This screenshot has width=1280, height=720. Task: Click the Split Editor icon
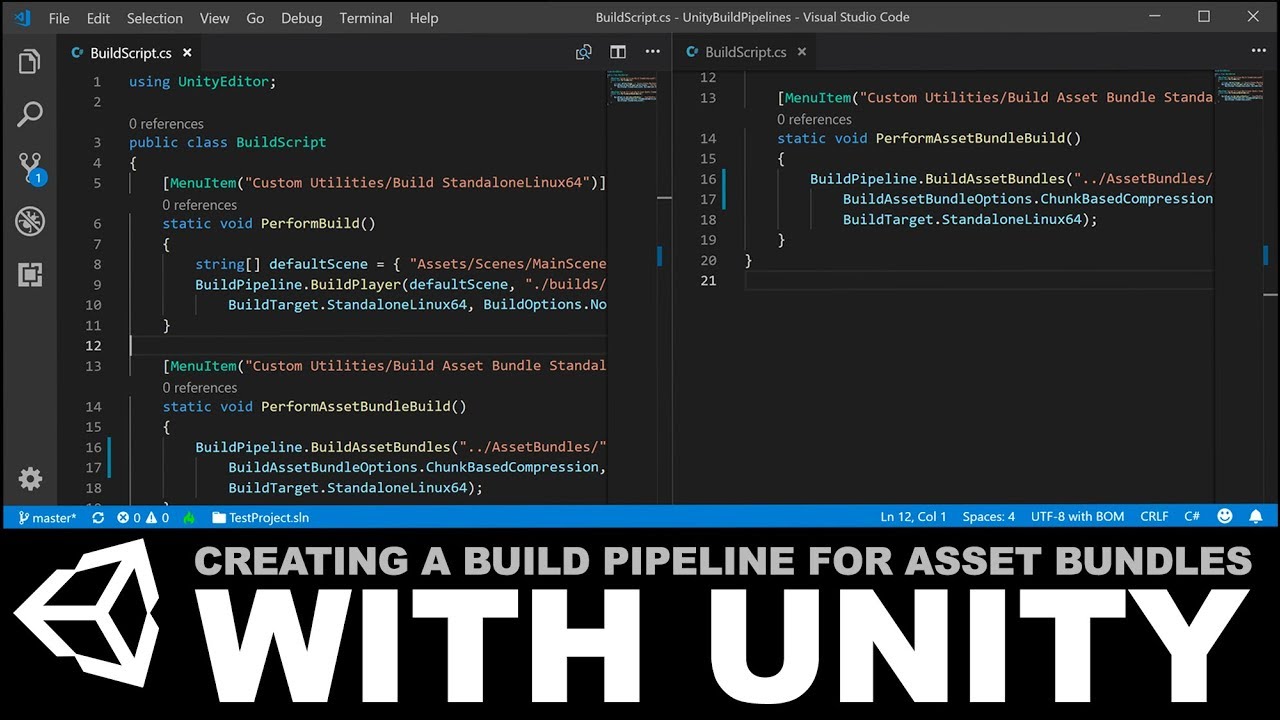tap(618, 52)
